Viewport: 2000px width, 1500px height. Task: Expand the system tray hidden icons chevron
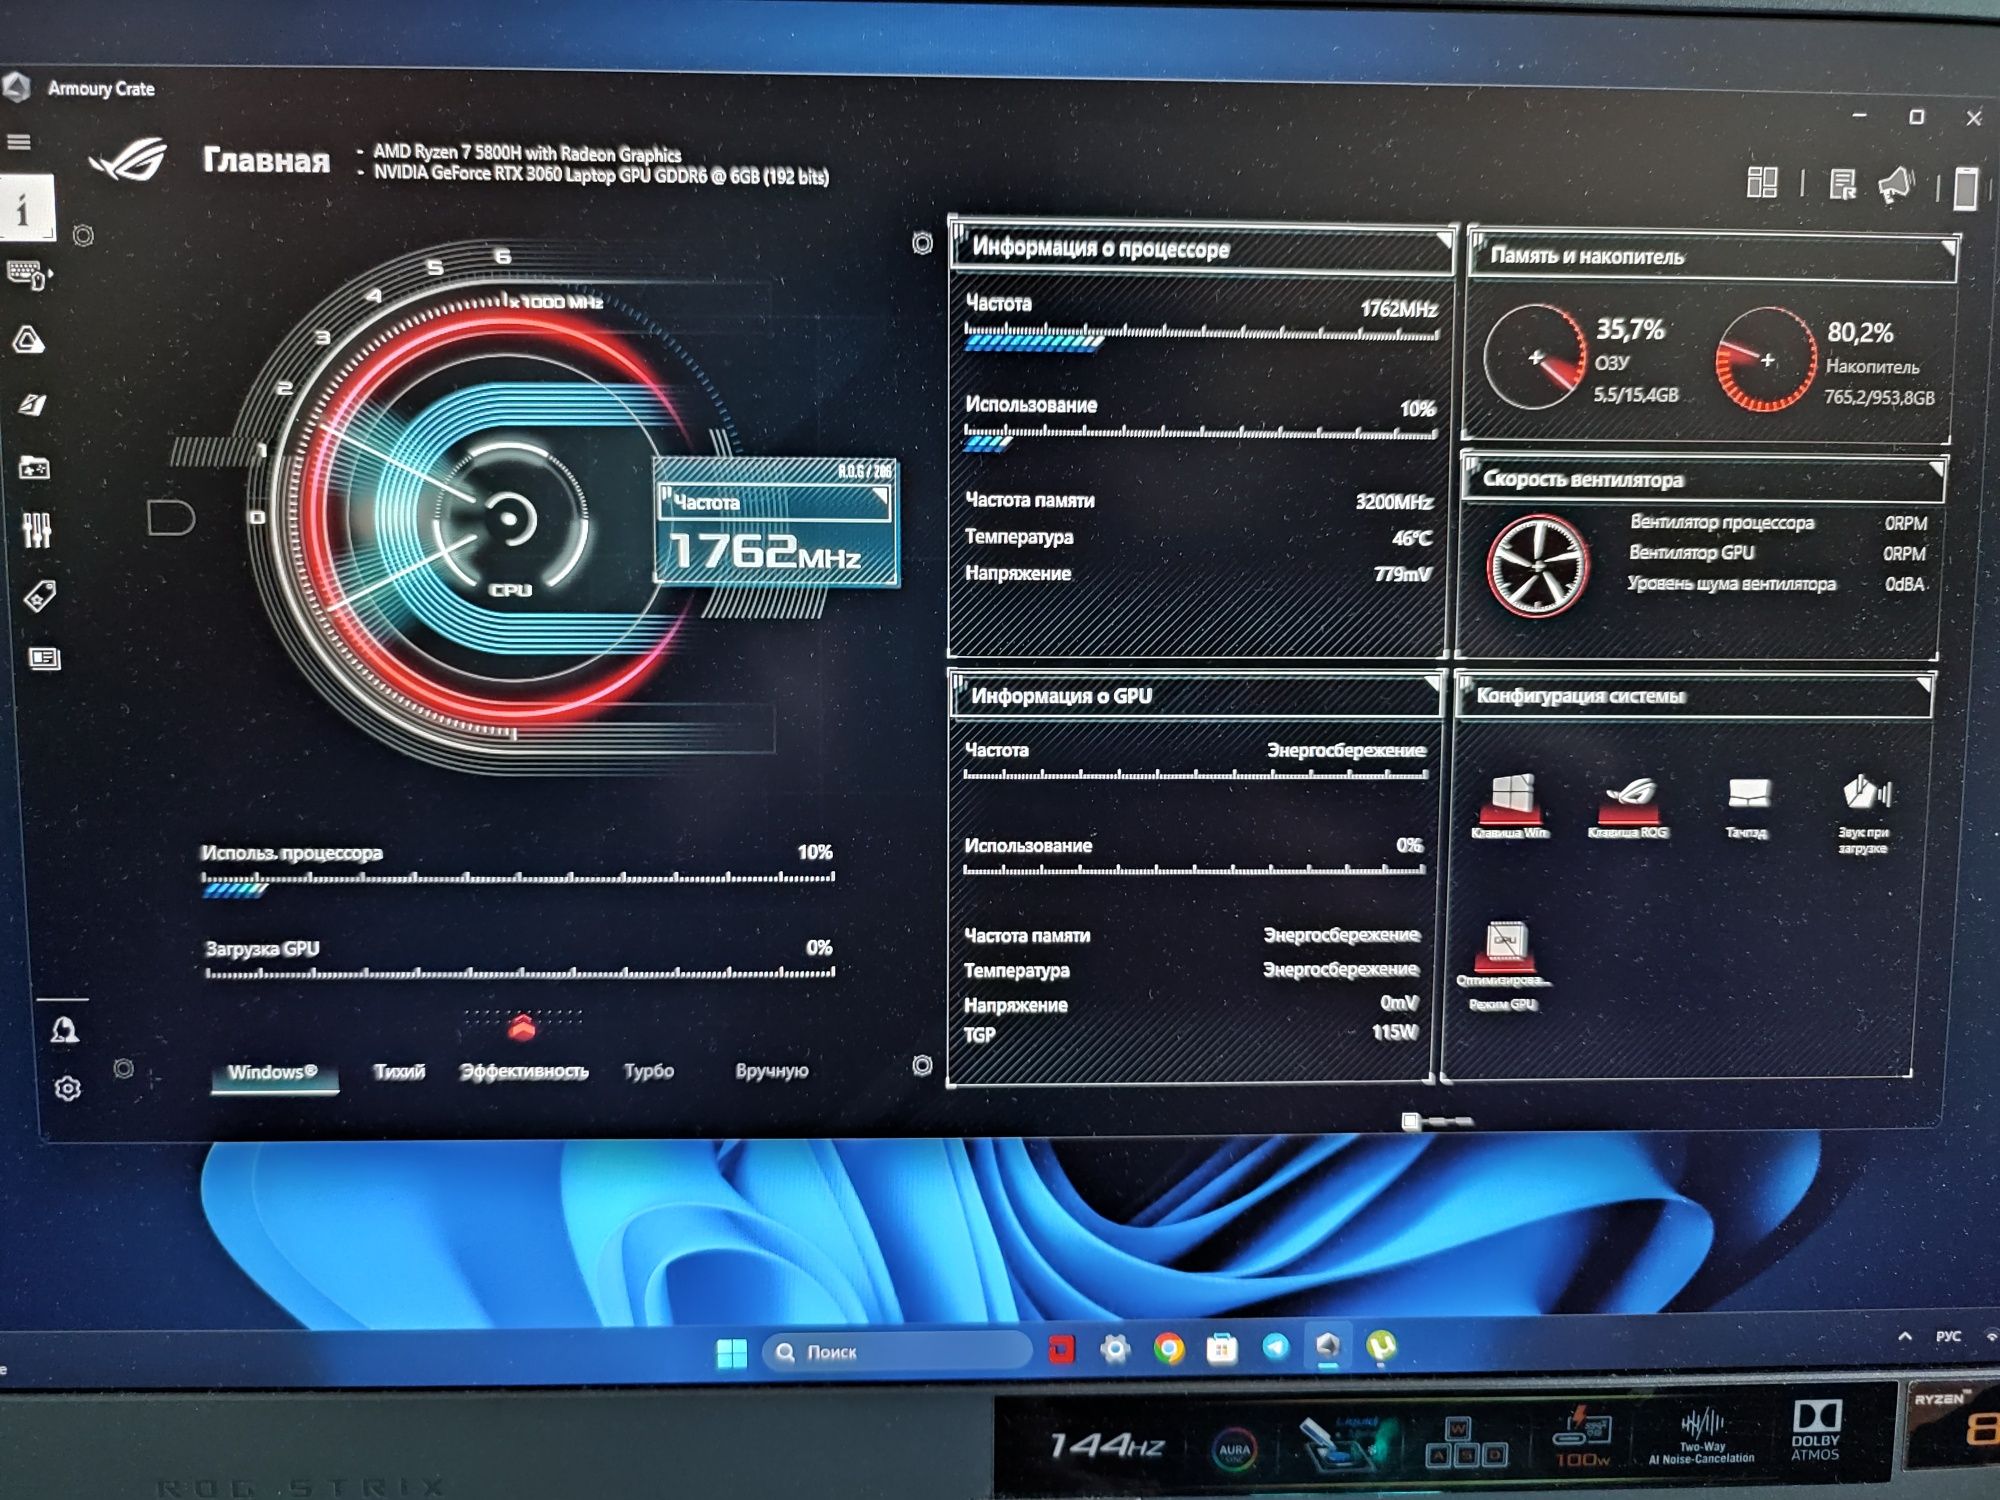[1905, 1336]
